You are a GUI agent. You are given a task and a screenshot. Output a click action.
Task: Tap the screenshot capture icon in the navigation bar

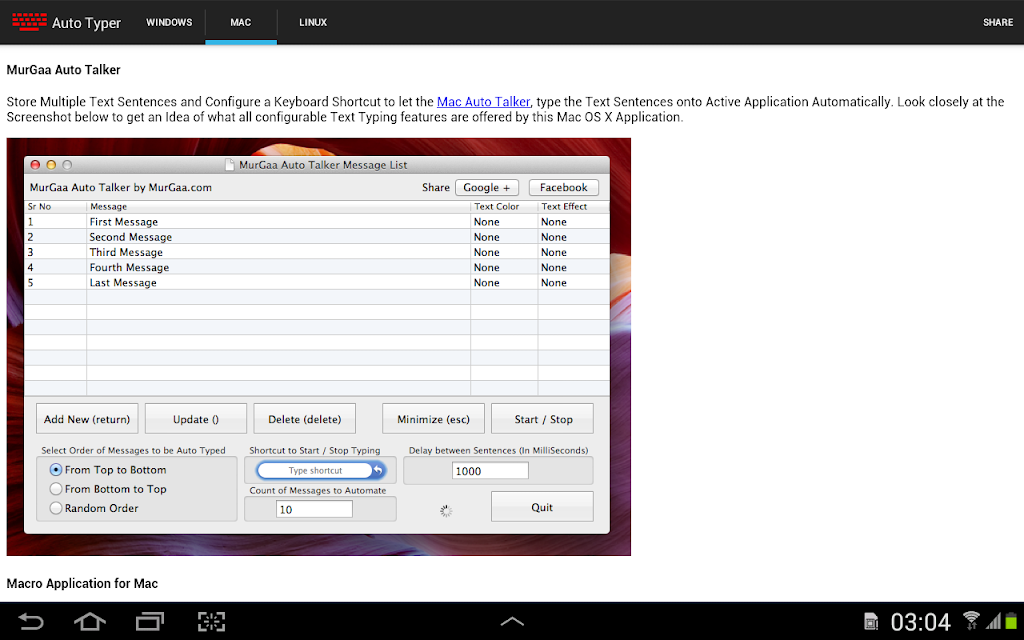pos(211,621)
